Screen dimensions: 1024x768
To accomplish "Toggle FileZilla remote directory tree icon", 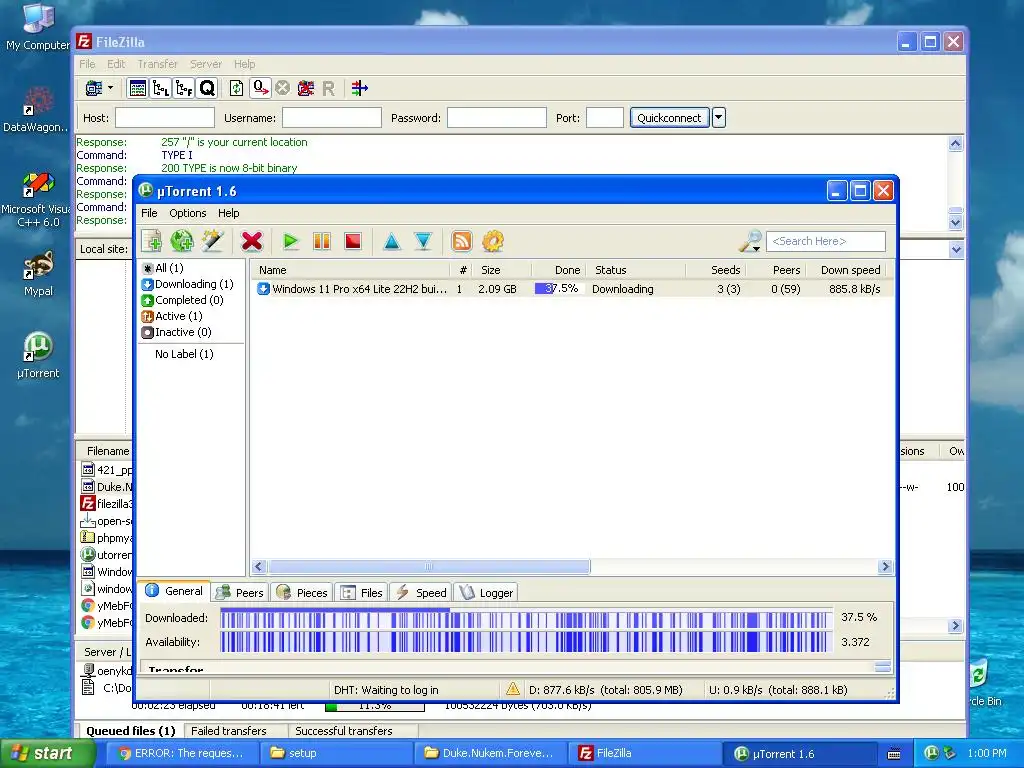I will pyautogui.click(x=184, y=88).
